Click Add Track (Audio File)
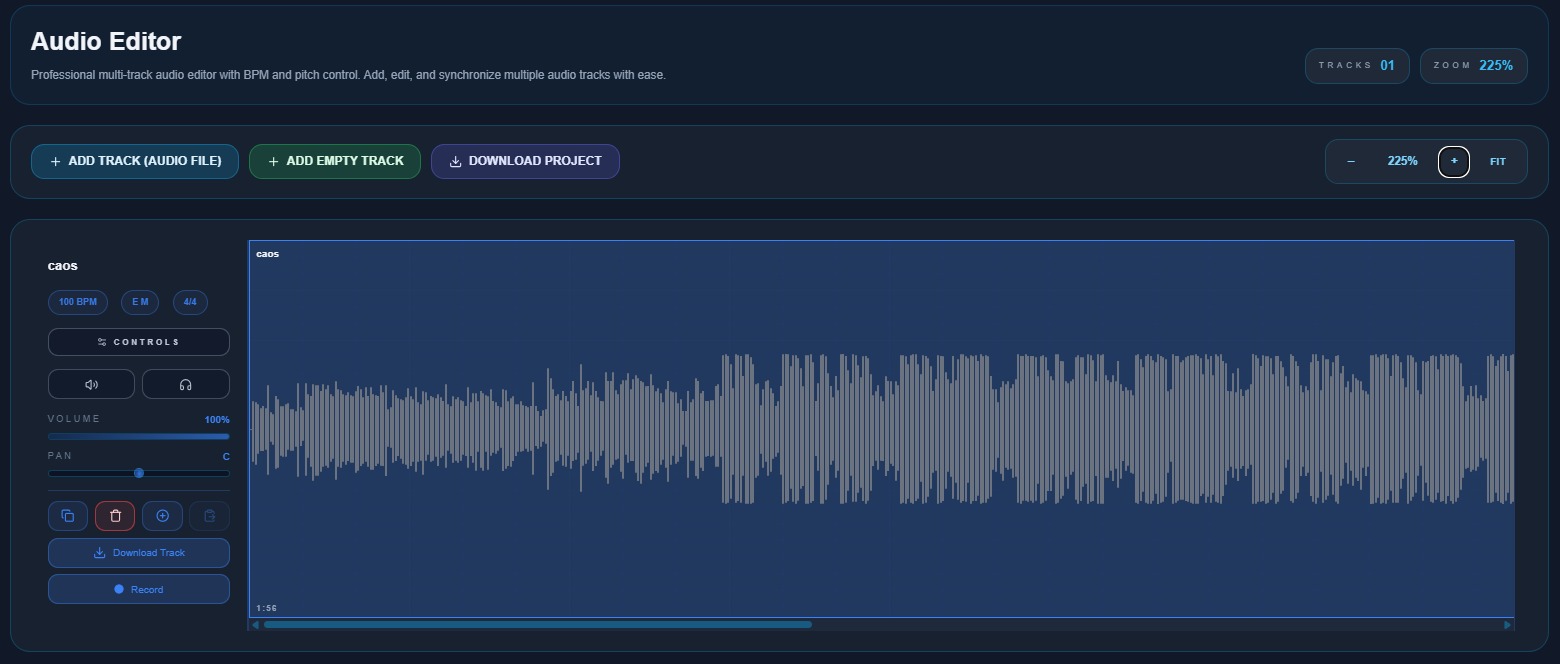 [x=135, y=161]
